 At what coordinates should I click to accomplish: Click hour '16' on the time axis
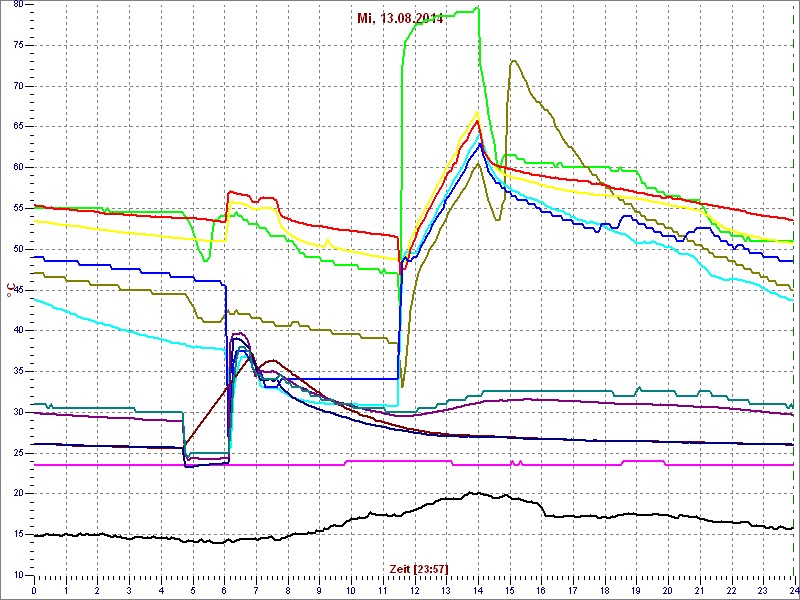[541, 591]
